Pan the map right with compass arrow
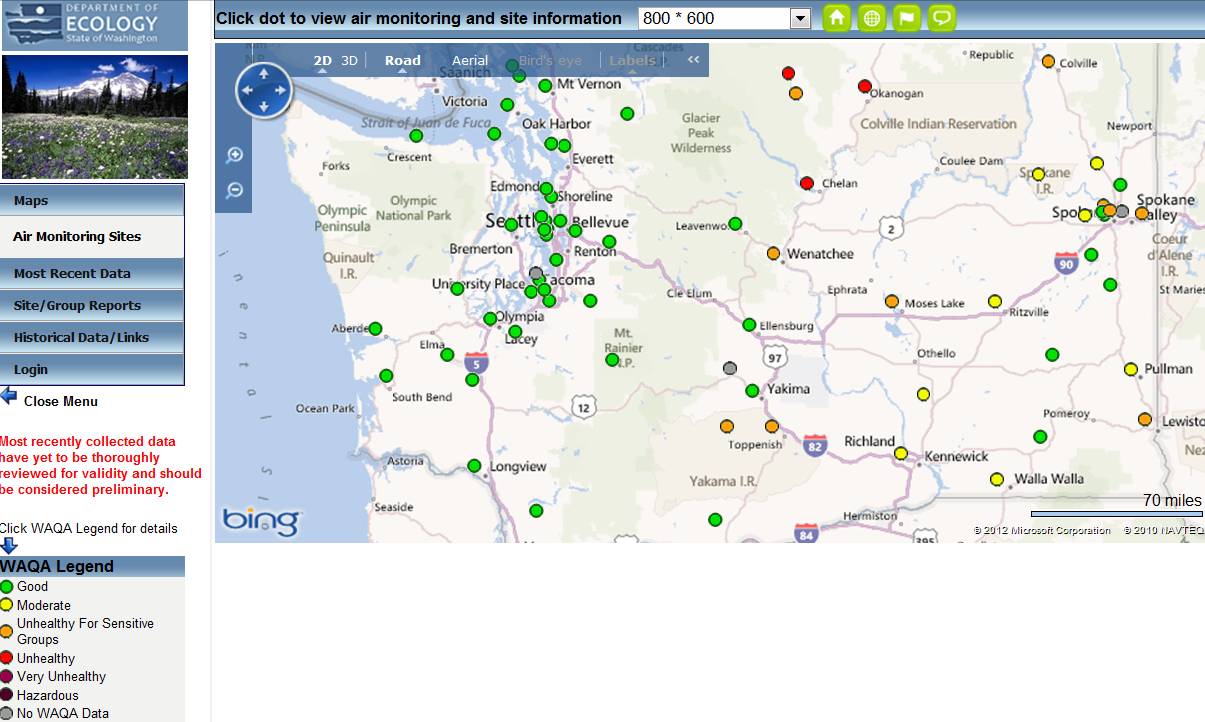 (281, 91)
